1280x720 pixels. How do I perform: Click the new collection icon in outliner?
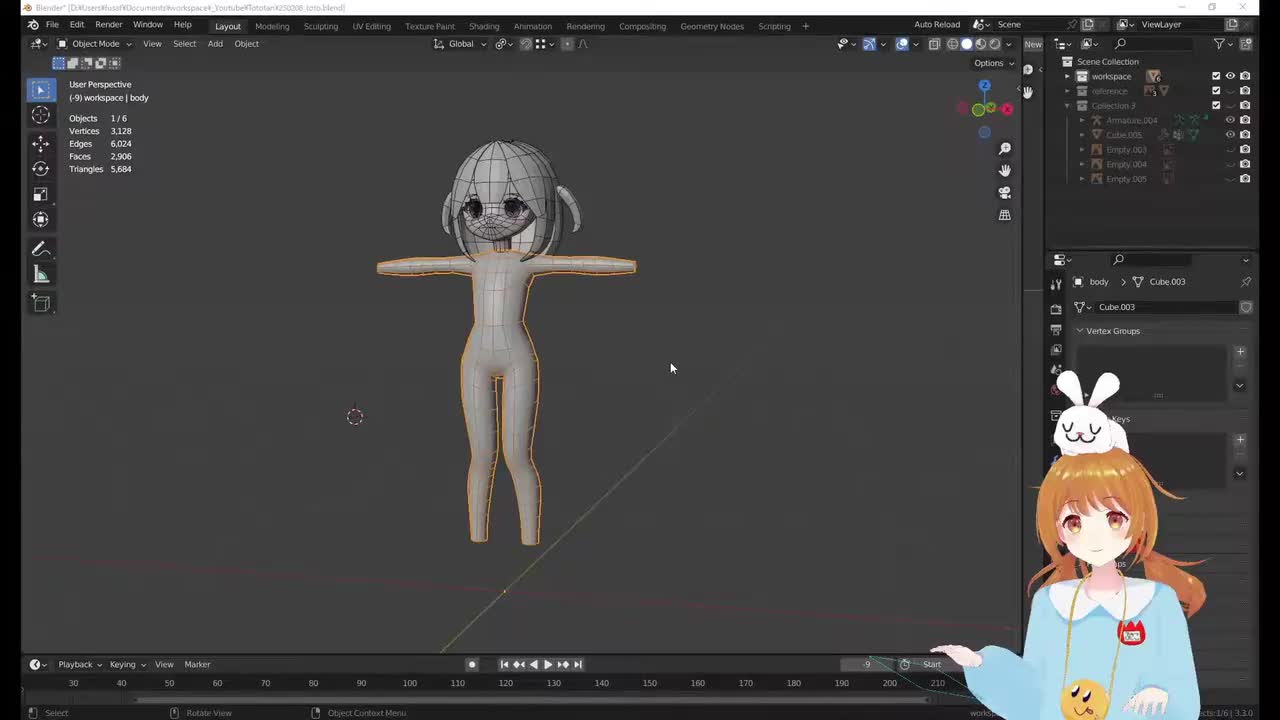point(1246,44)
